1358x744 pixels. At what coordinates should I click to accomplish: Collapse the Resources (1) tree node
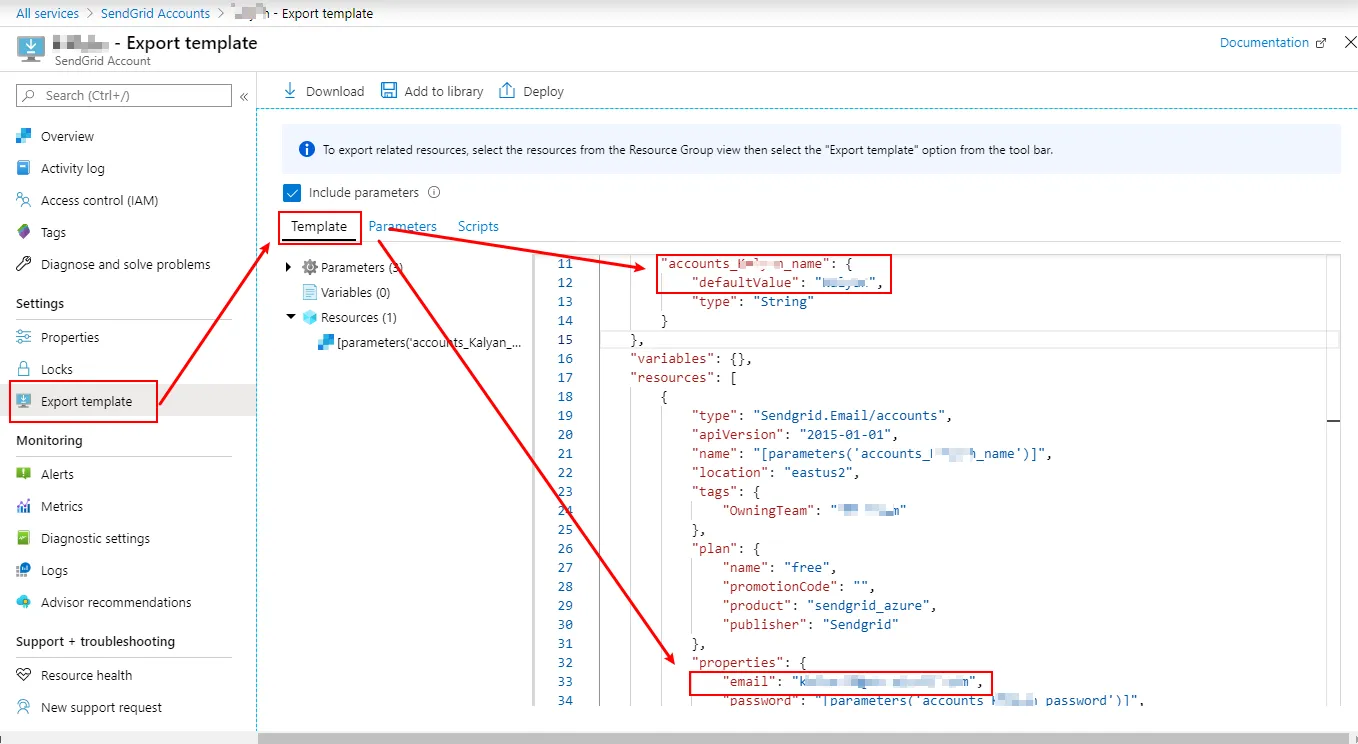pos(290,317)
